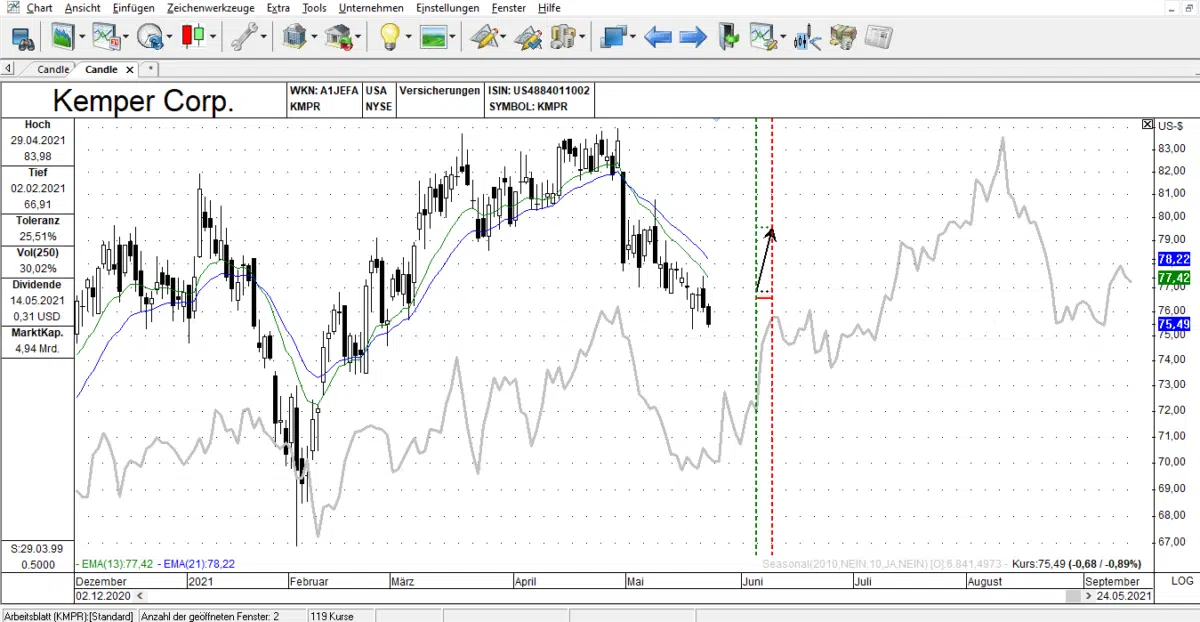Open the new tab marked with asterisk
1200x622 pixels.
click(x=150, y=69)
